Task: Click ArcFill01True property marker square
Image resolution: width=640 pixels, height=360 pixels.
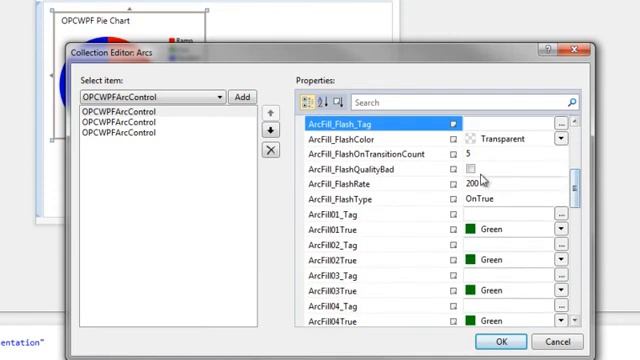Action: point(453,229)
